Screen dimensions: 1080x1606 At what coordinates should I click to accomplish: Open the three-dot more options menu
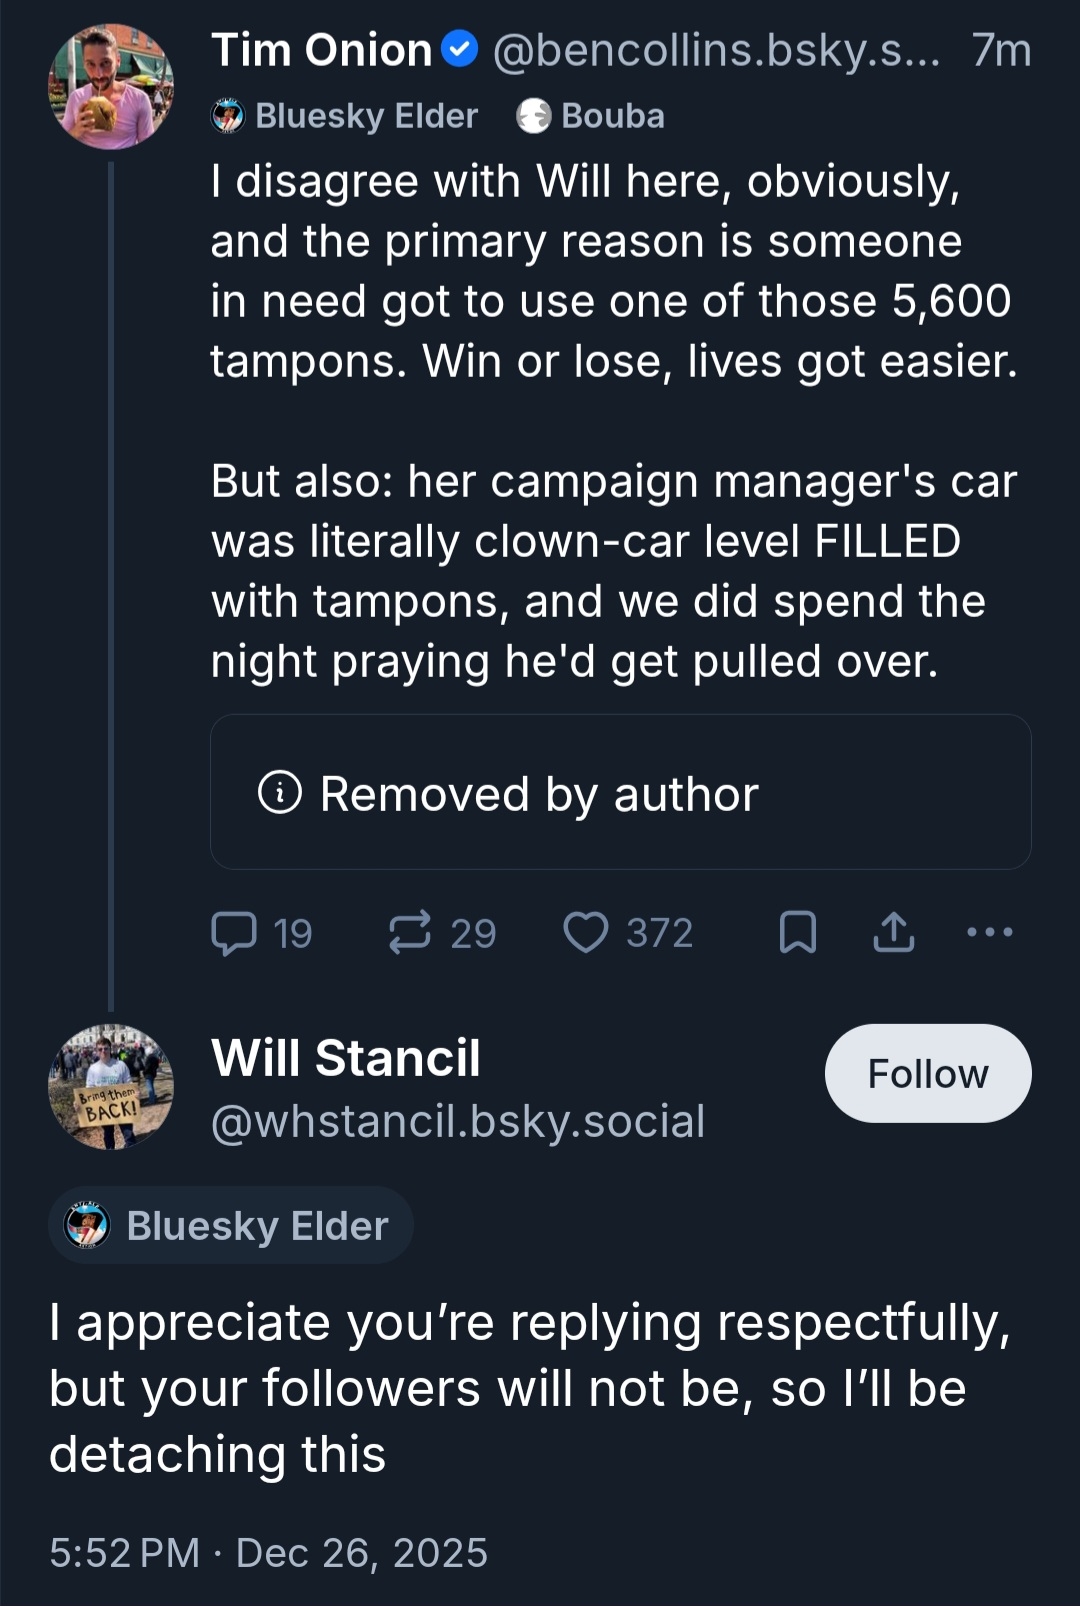(989, 933)
